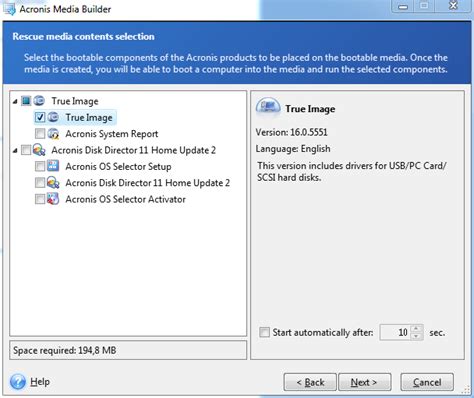Go to the previous step with Back
This screenshot has height=398, width=474.
310,382
